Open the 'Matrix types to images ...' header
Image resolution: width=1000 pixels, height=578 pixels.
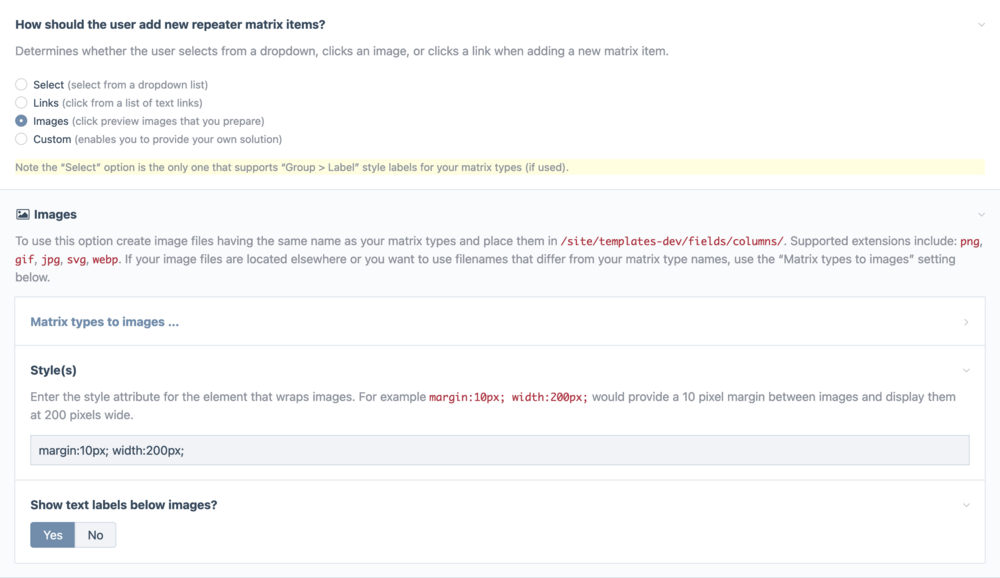tap(105, 322)
